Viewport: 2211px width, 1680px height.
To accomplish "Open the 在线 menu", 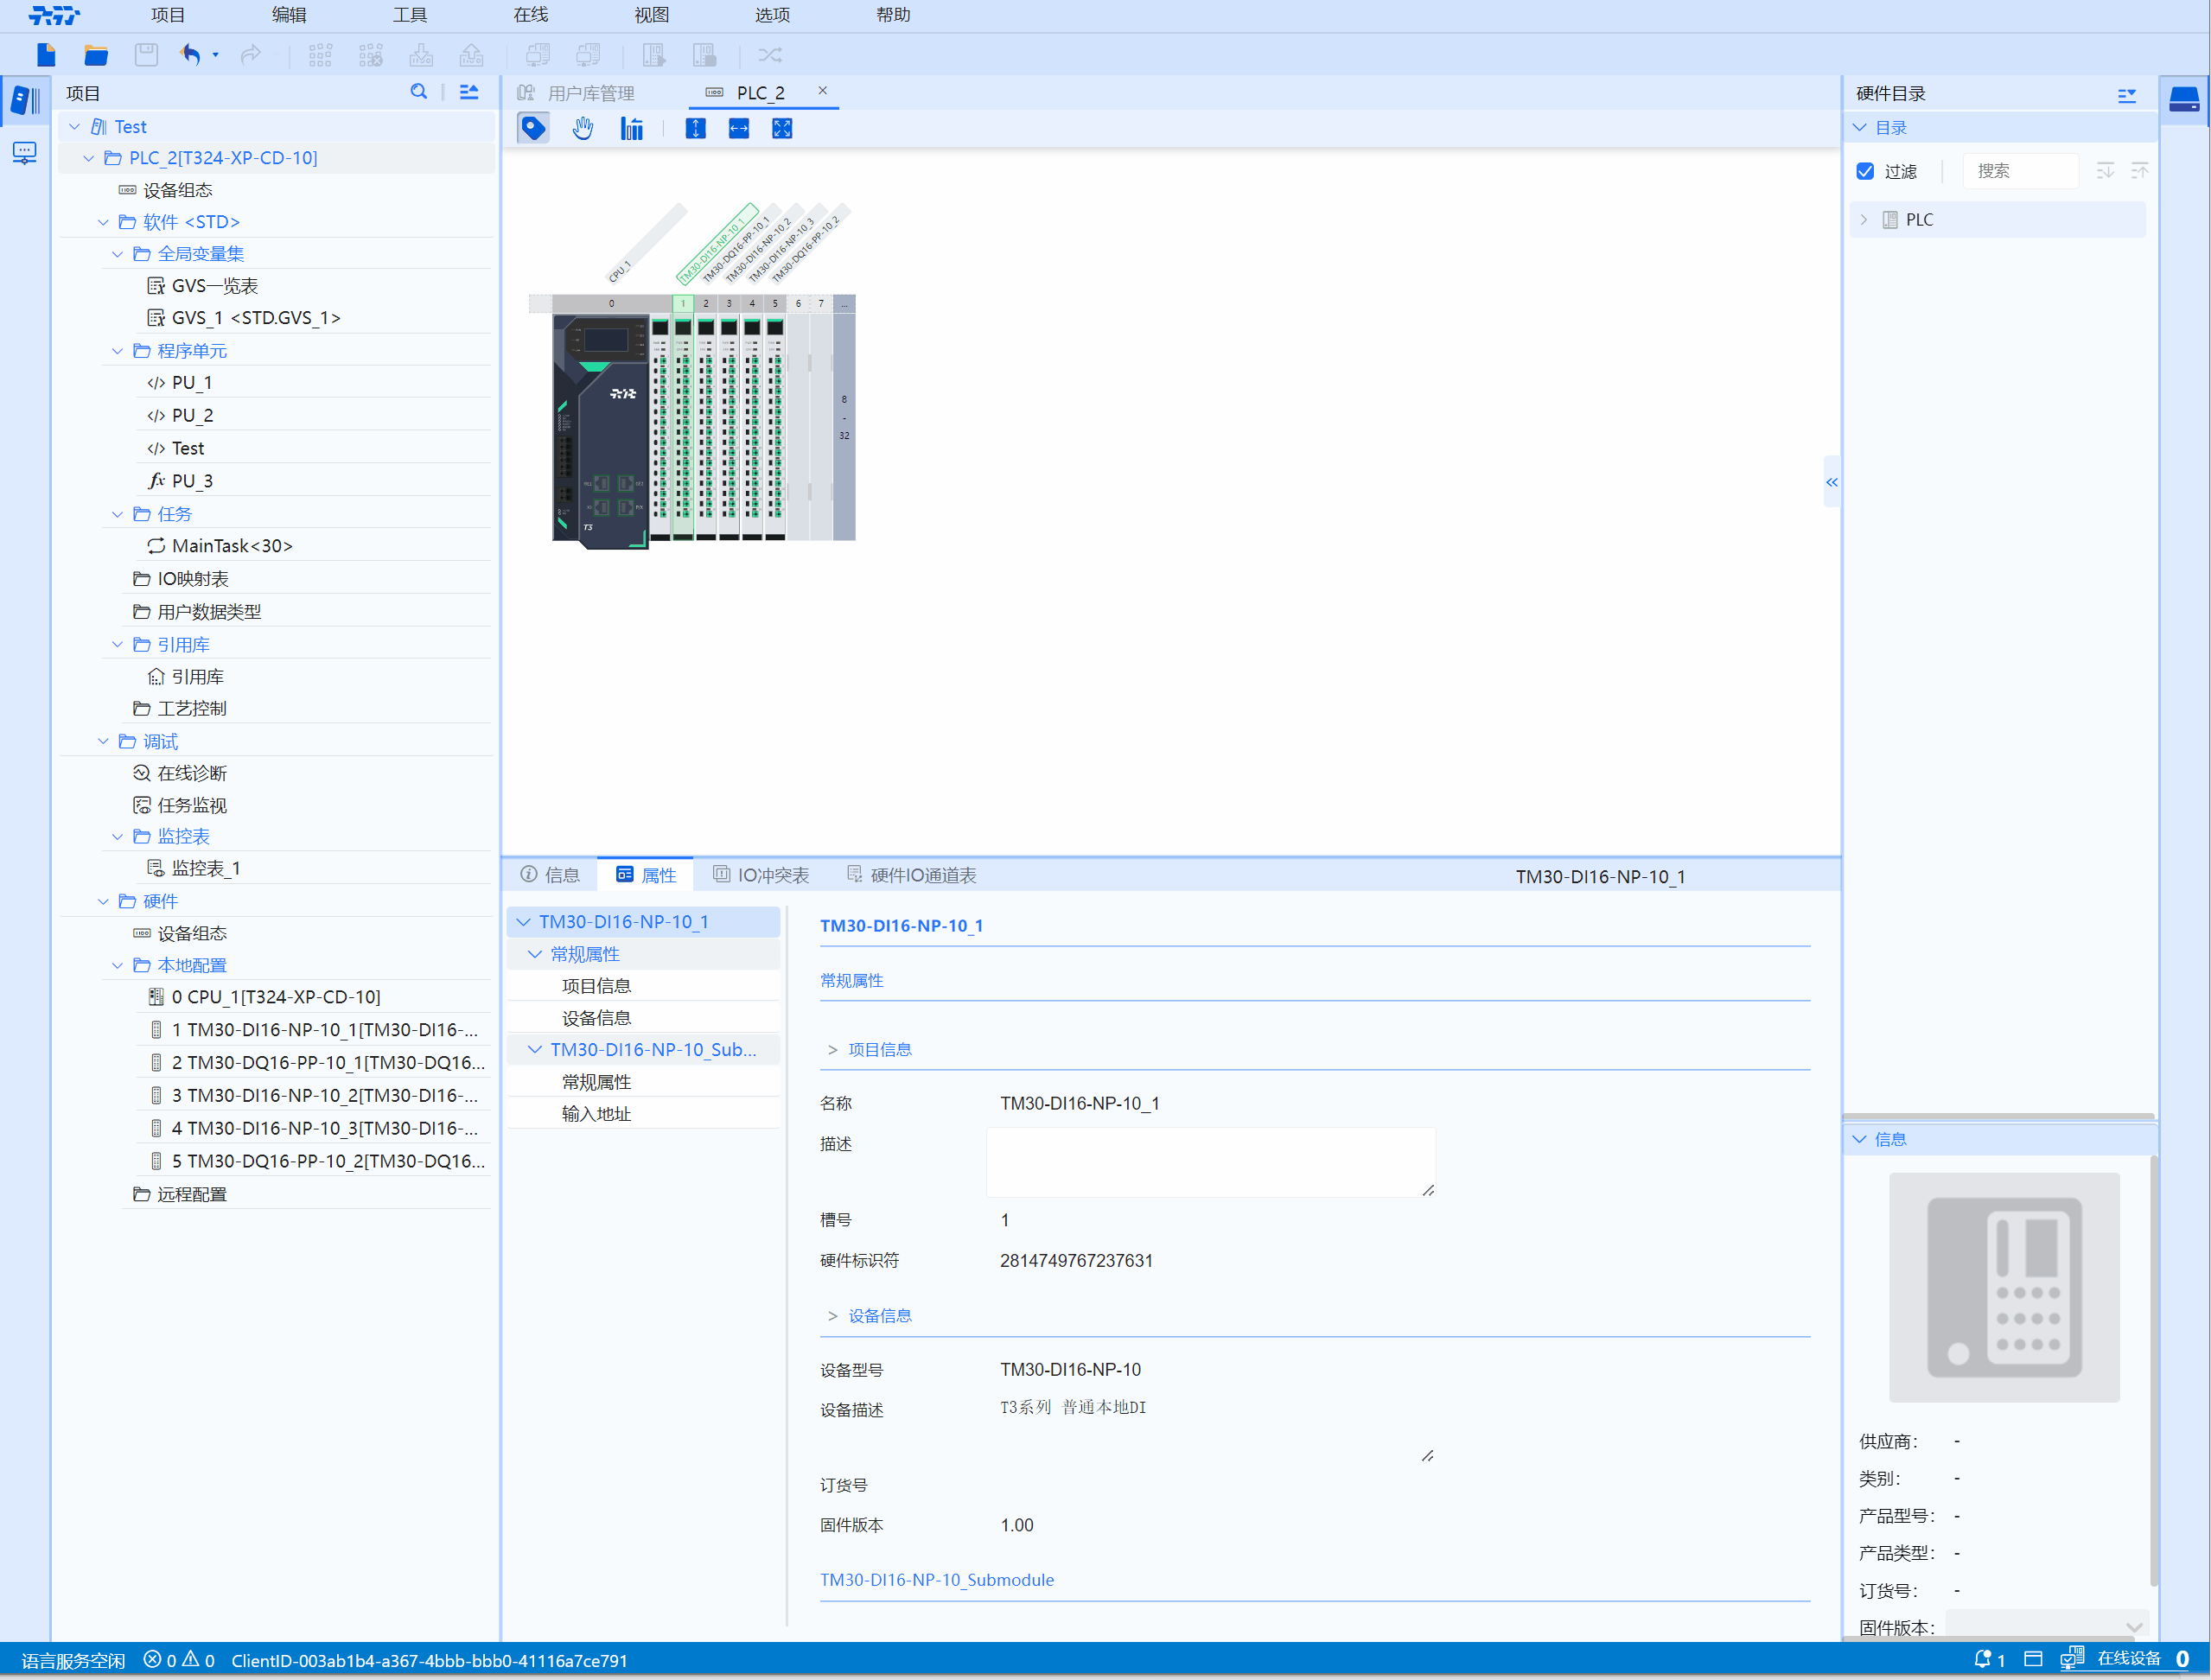I will point(530,15).
